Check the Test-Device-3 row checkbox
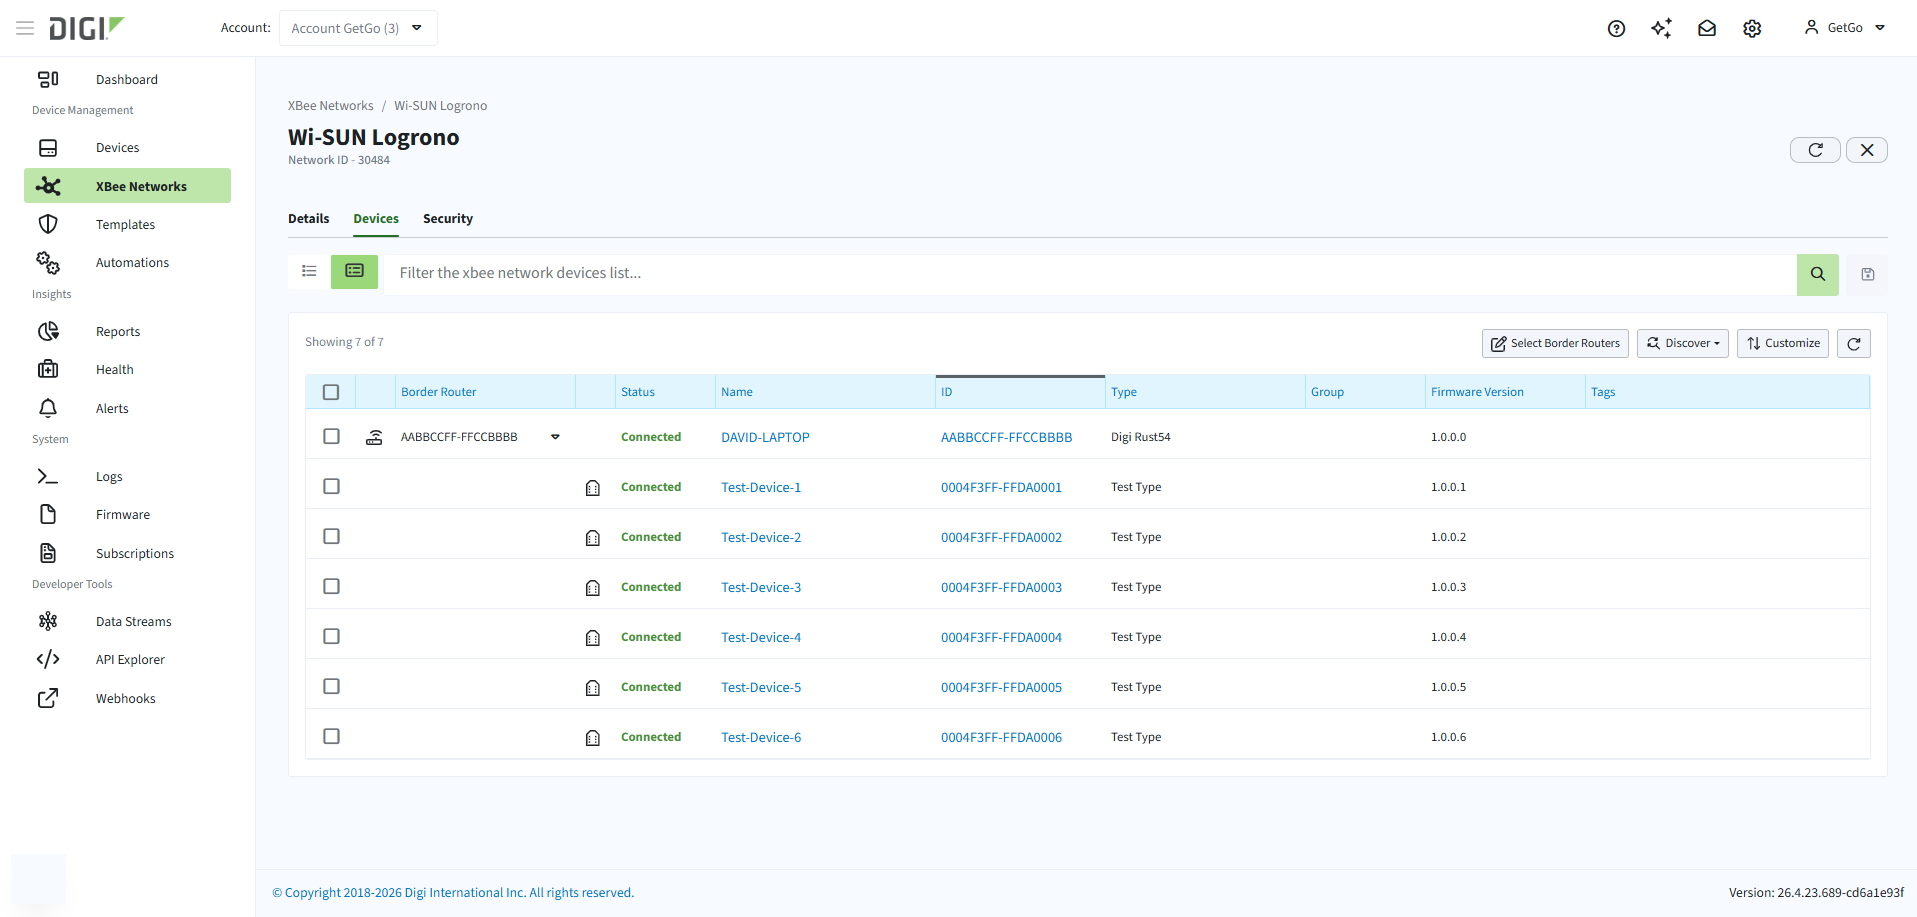Image resolution: width=1917 pixels, height=917 pixels. pyautogui.click(x=331, y=586)
